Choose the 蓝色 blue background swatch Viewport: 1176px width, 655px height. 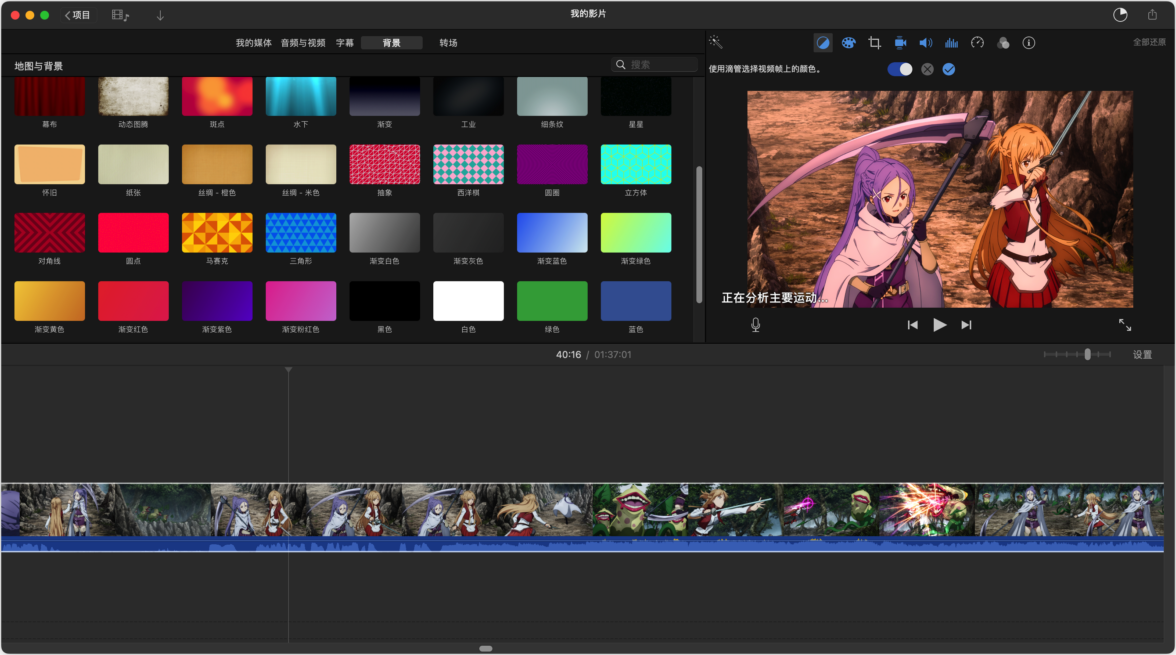[636, 301]
